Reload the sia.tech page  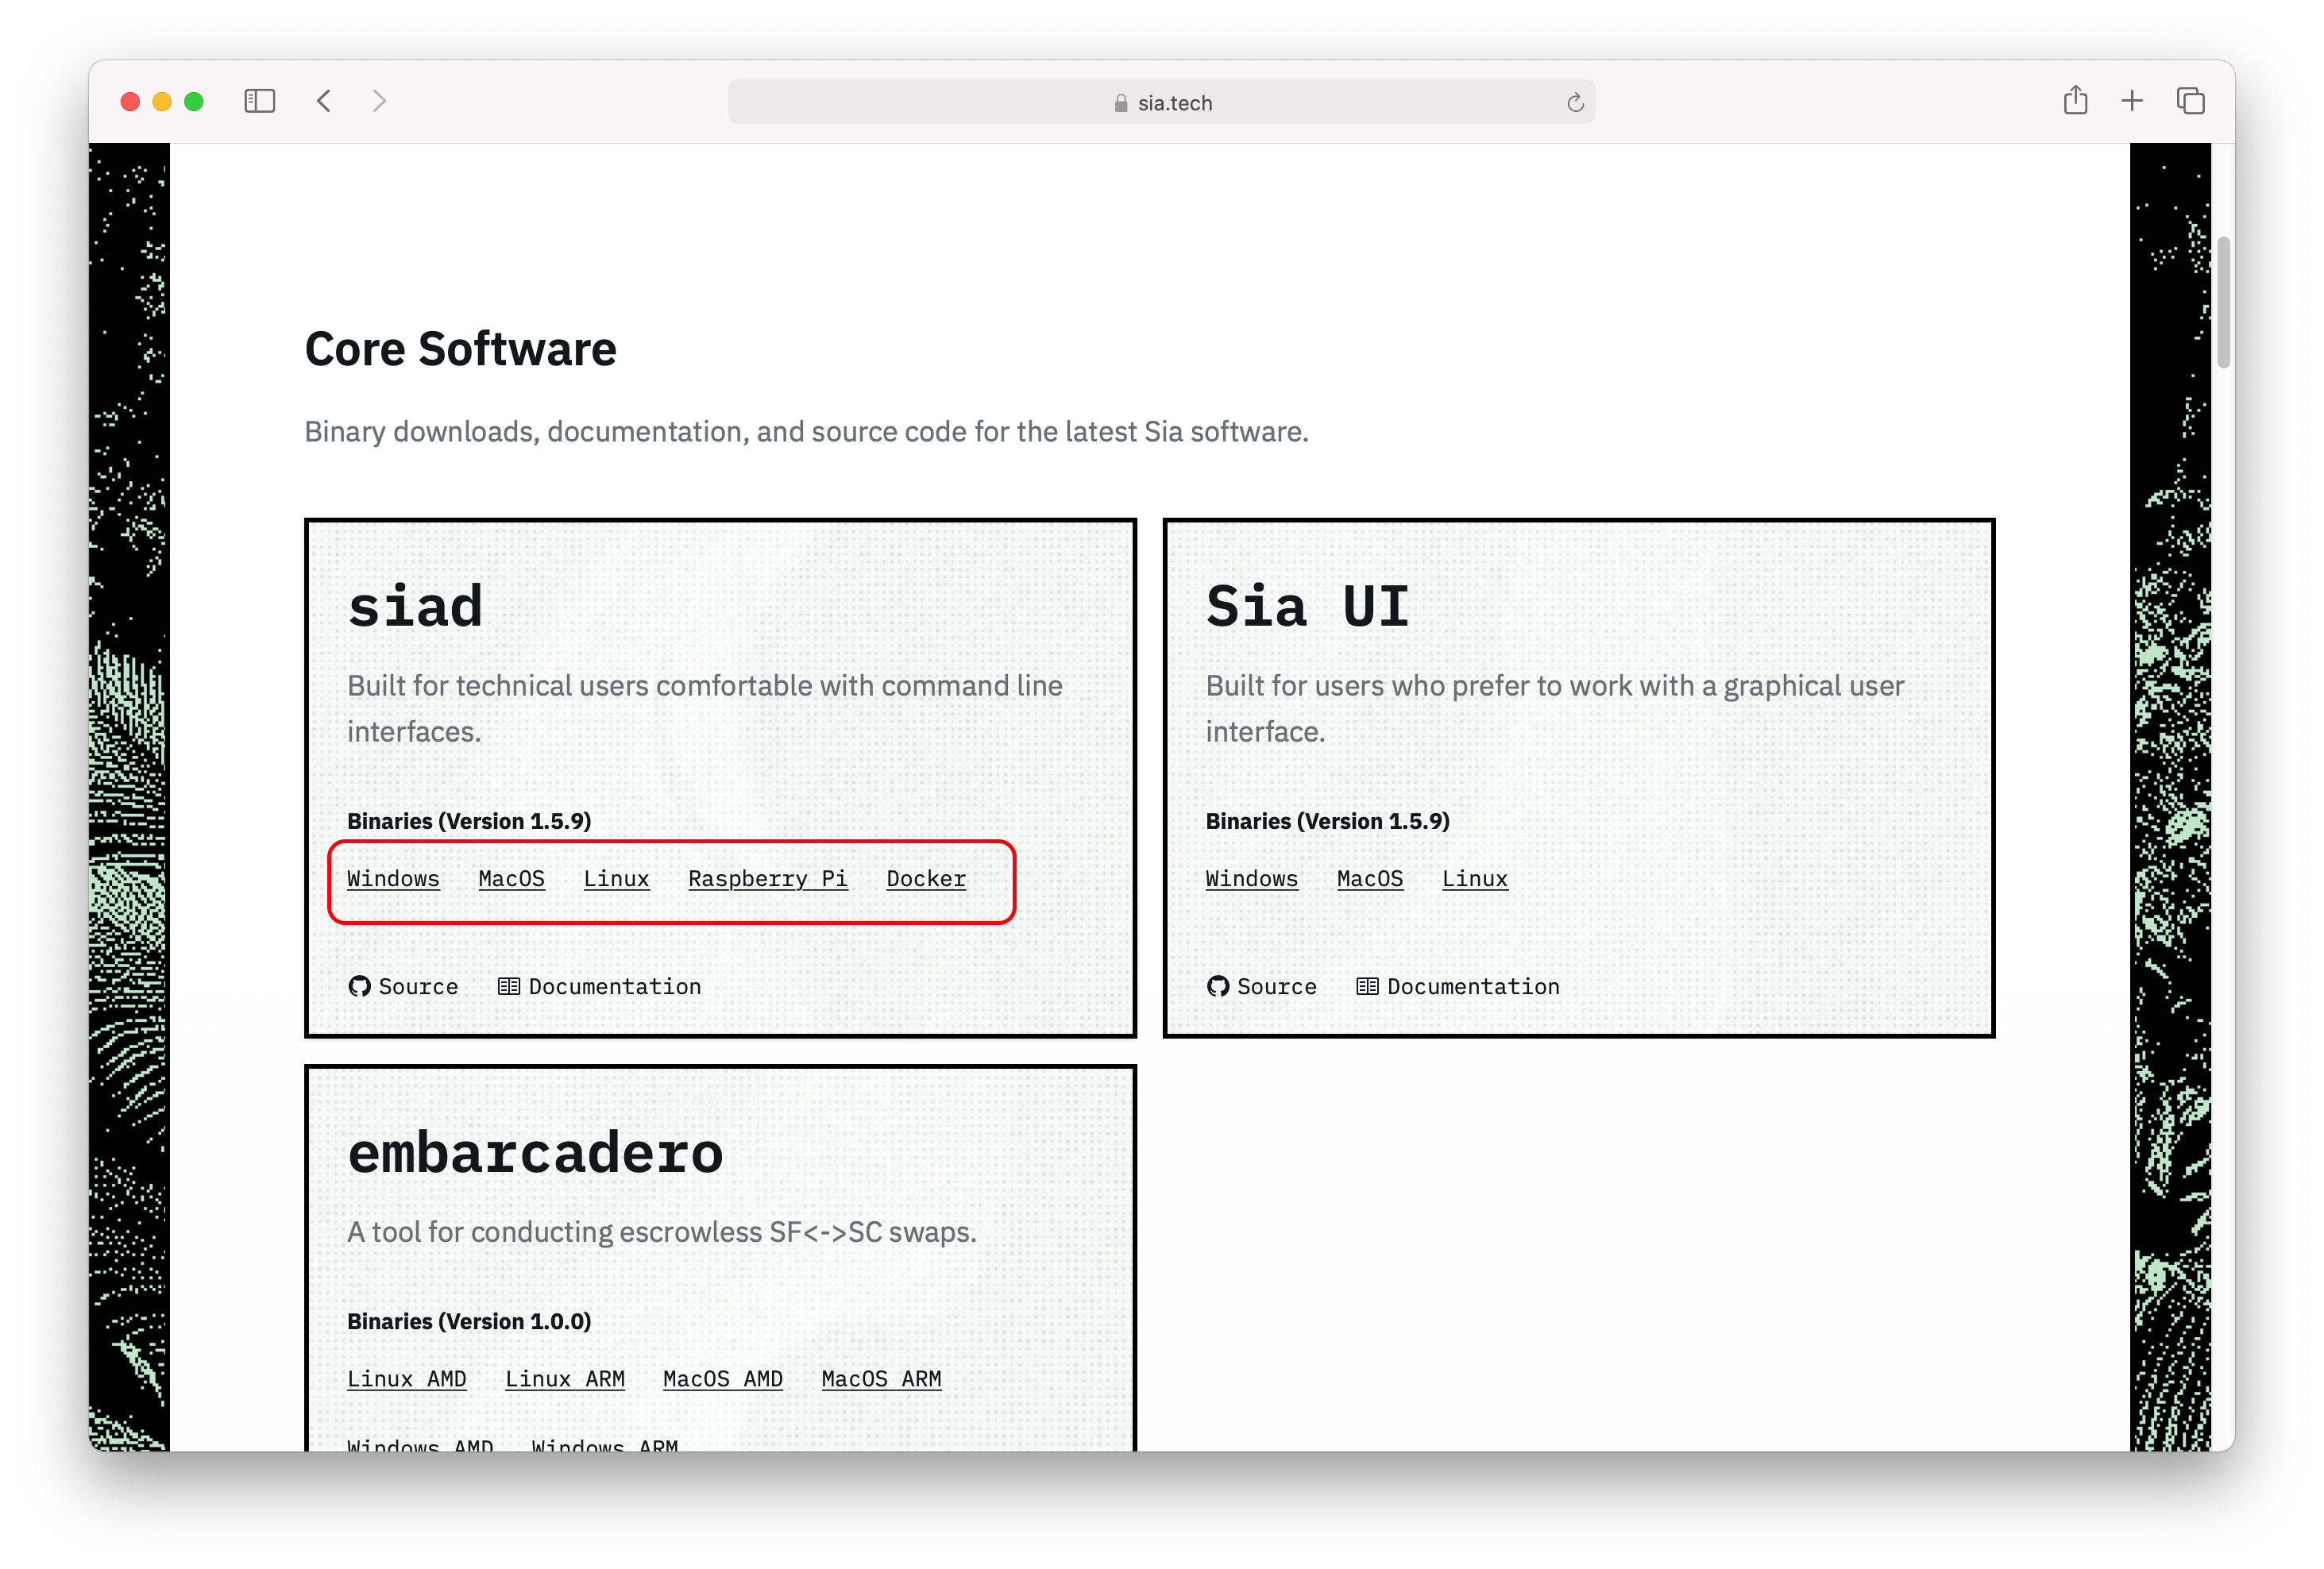[x=1575, y=102]
